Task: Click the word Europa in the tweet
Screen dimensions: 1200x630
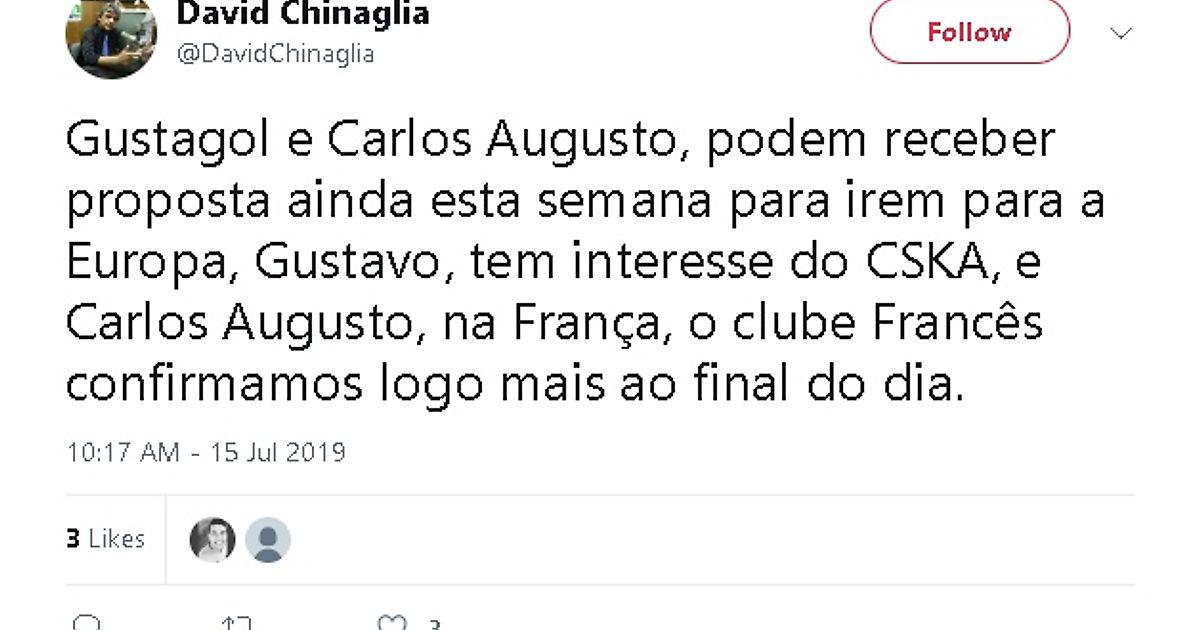Action: pyautogui.click(x=153, y=264)
